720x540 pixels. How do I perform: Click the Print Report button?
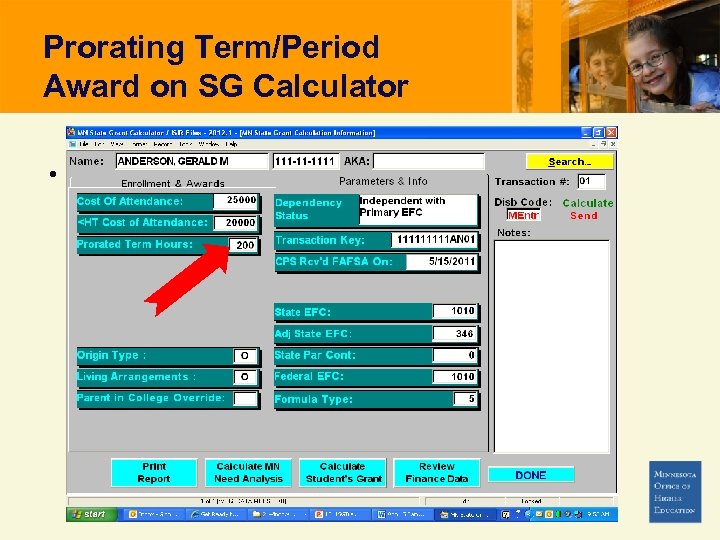154,472
